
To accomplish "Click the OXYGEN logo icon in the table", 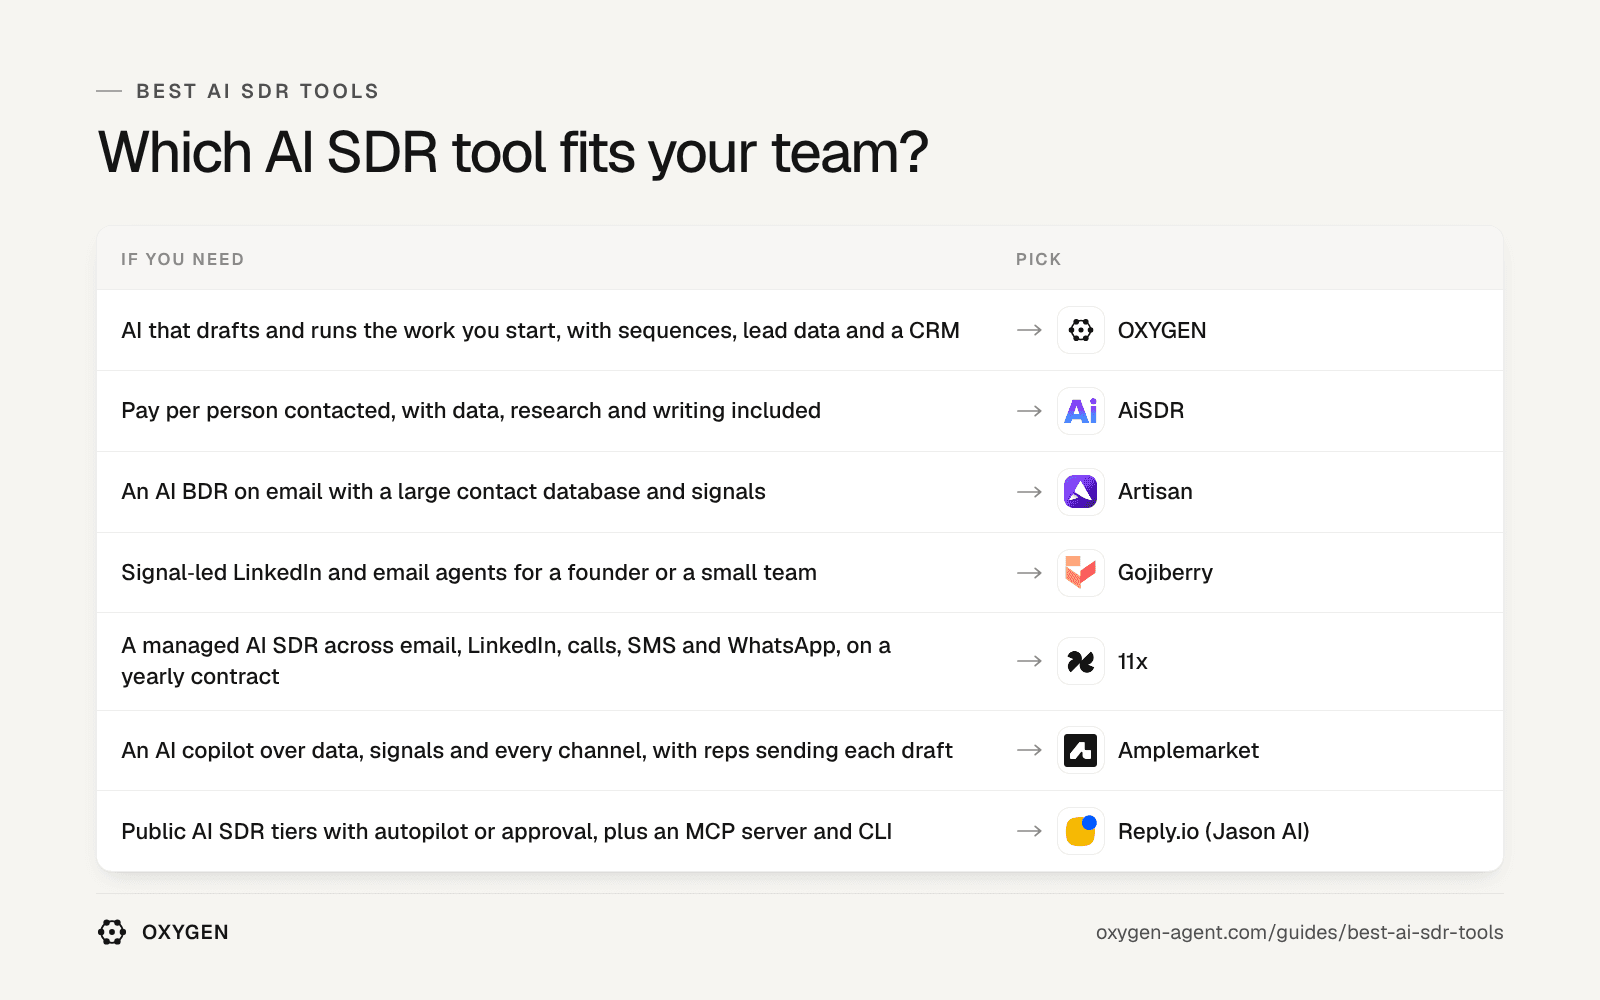I will tap(1081, 330).
